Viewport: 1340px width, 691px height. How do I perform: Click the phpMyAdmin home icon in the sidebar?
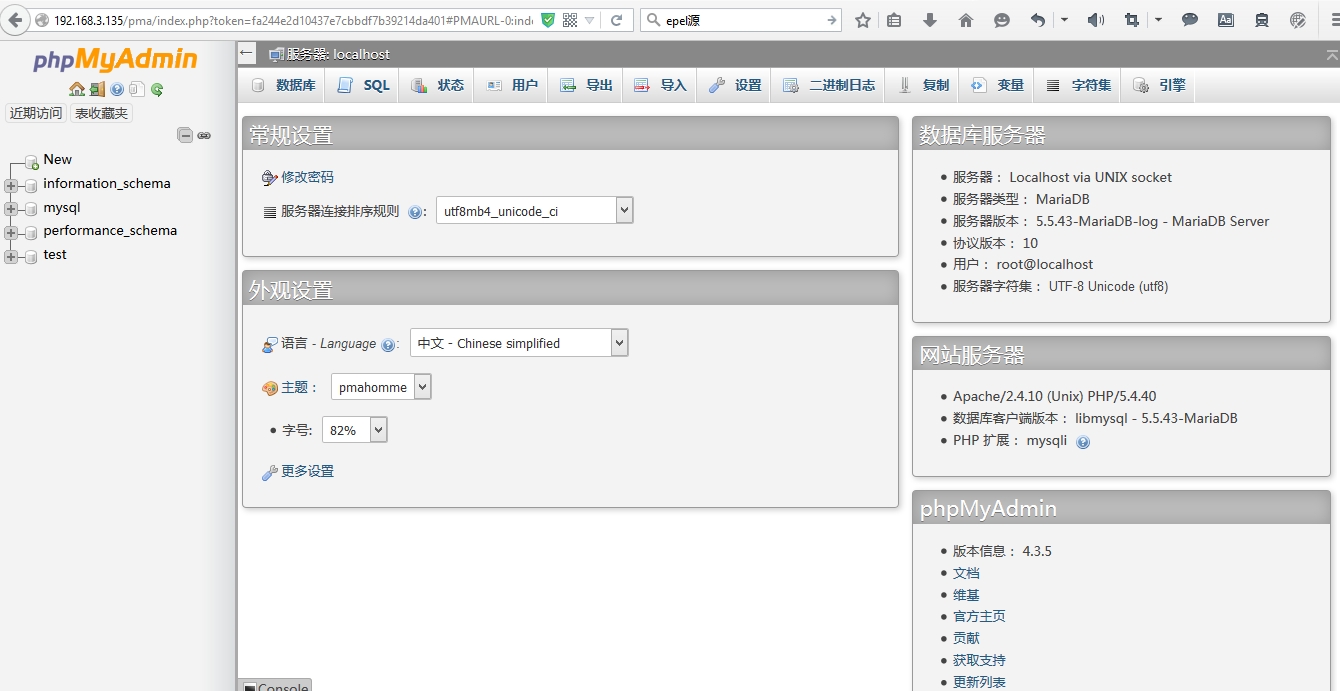pos(77,89)
